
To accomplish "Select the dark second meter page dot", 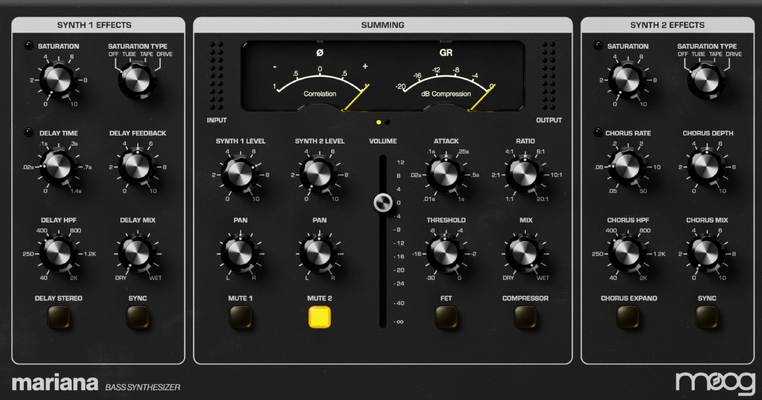I will pyautogui.click(x=387, y=122).
